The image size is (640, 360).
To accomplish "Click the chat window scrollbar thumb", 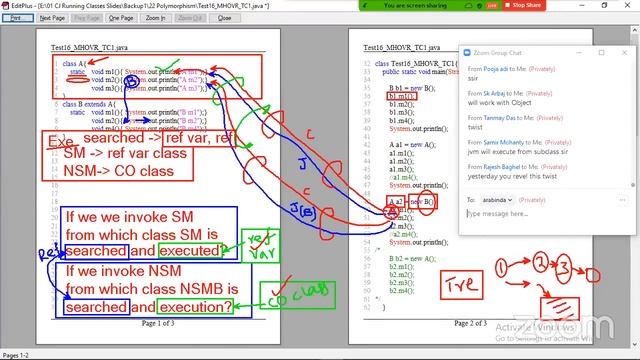I will click(x=633, y=185).
